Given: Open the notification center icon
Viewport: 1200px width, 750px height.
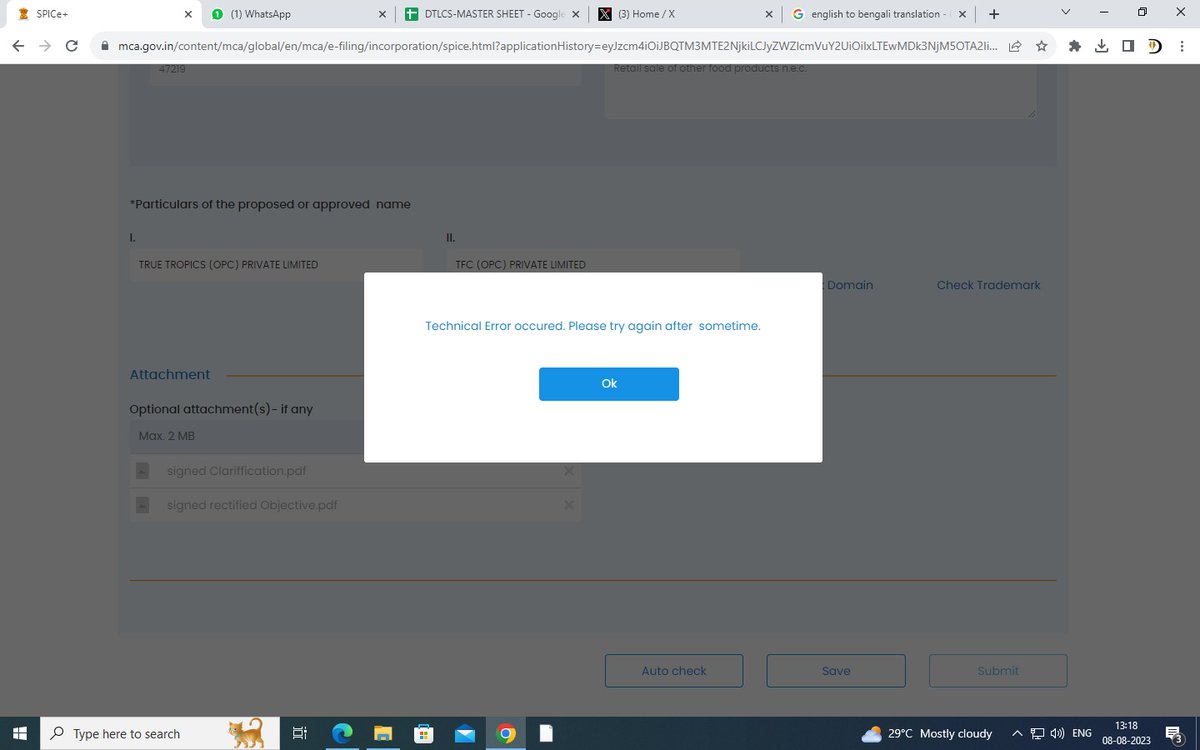Looking at the screenshot, I should [1176, 733].
